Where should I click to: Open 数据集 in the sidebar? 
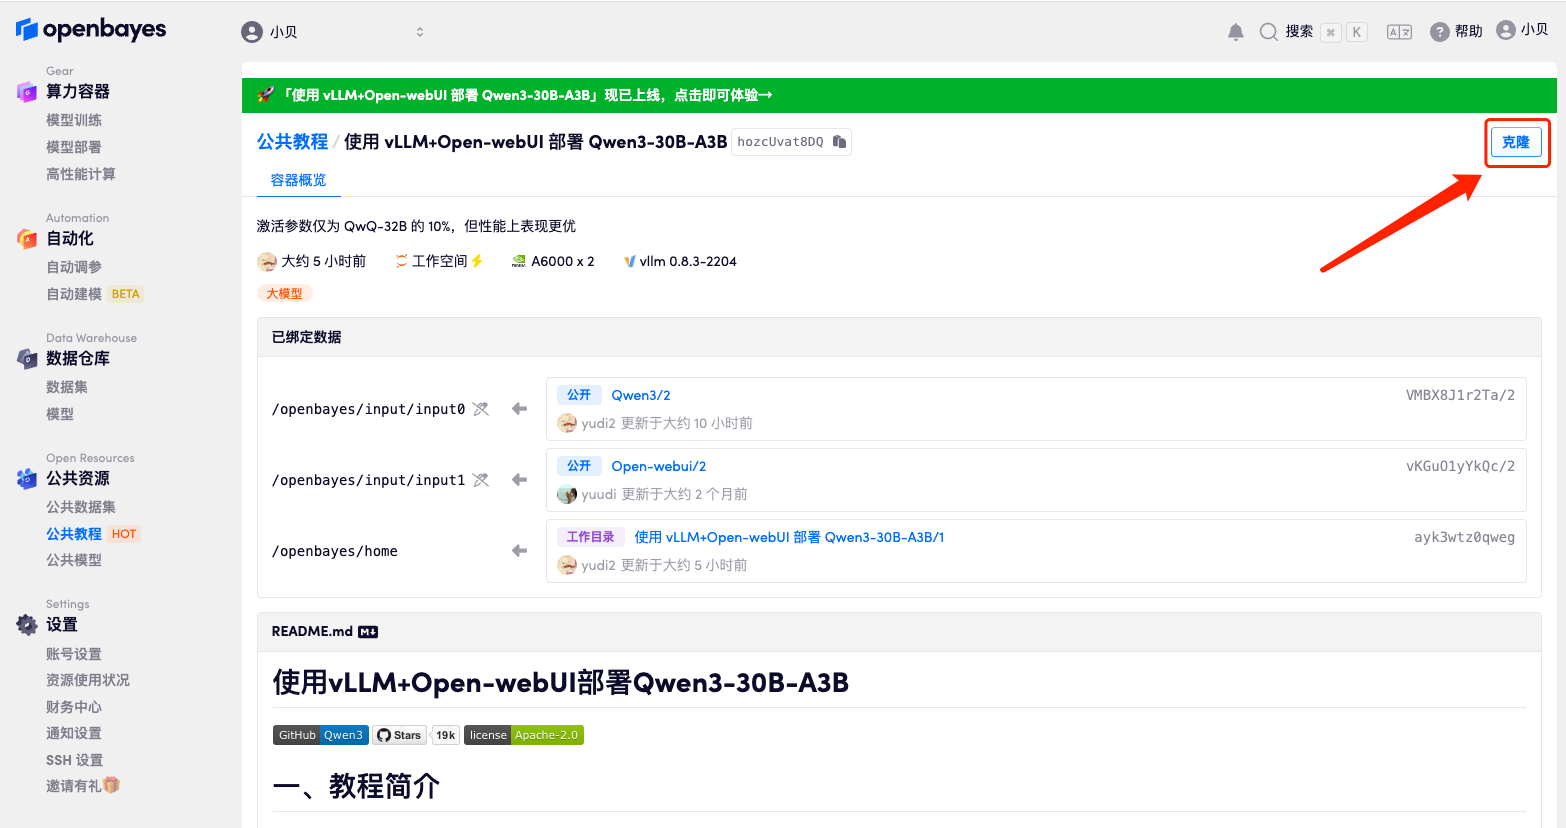(x=67, y=387)
